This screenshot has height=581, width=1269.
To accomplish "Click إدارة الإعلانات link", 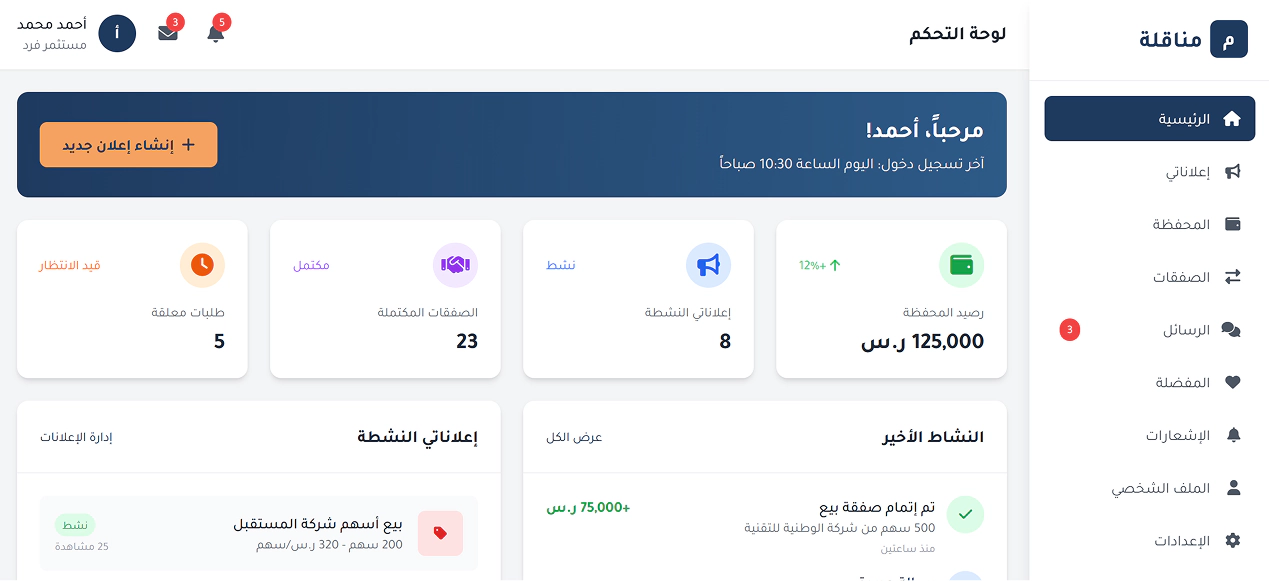I will click(x=76, y=437).
